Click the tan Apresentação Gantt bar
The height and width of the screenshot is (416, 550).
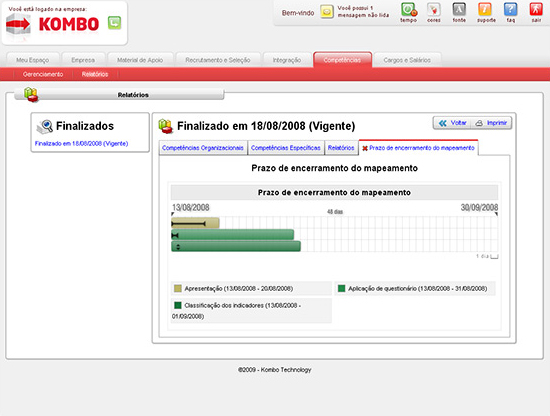click(195, 223)
